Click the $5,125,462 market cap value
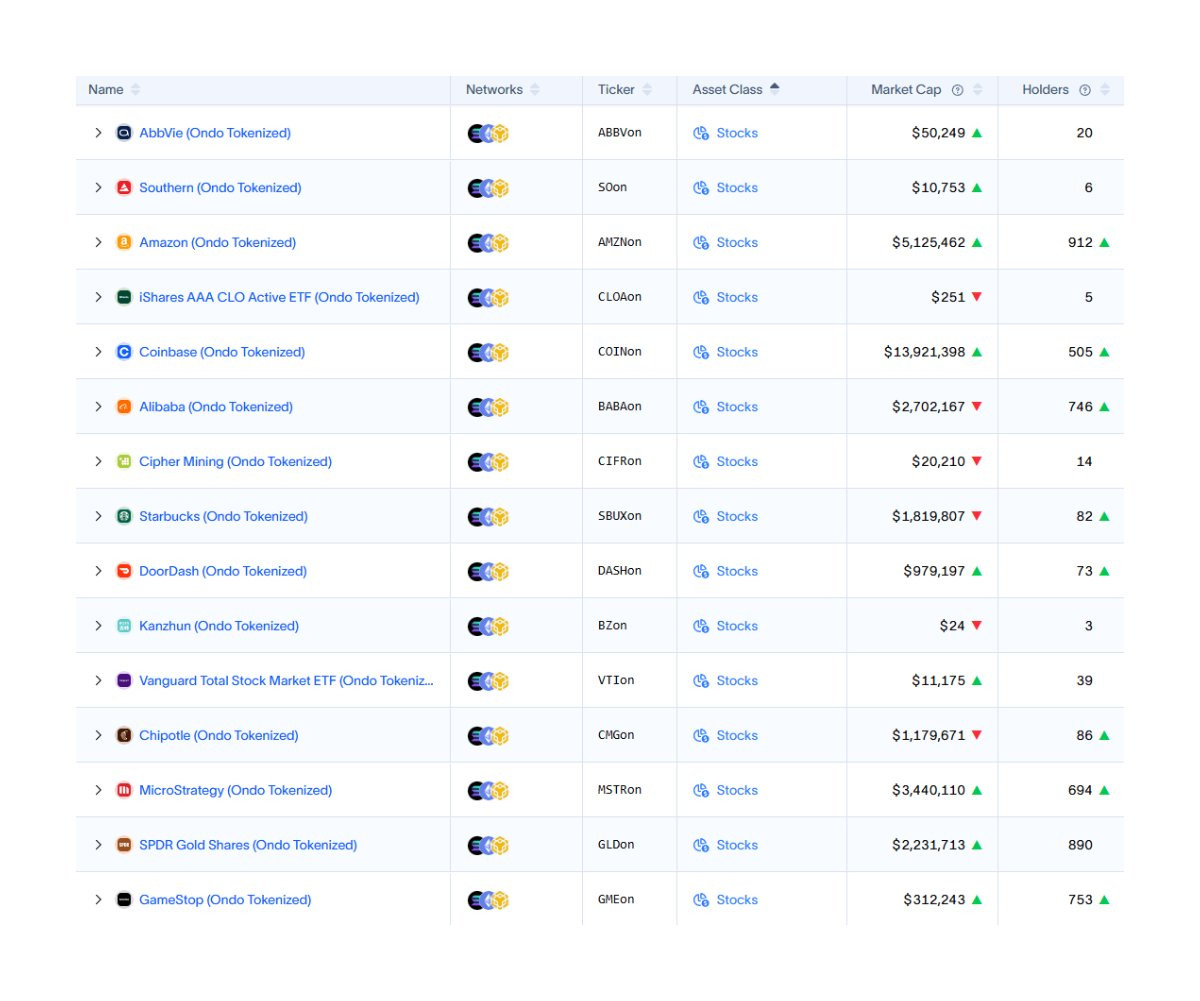1200x1001 pixels. coord(929,242)
